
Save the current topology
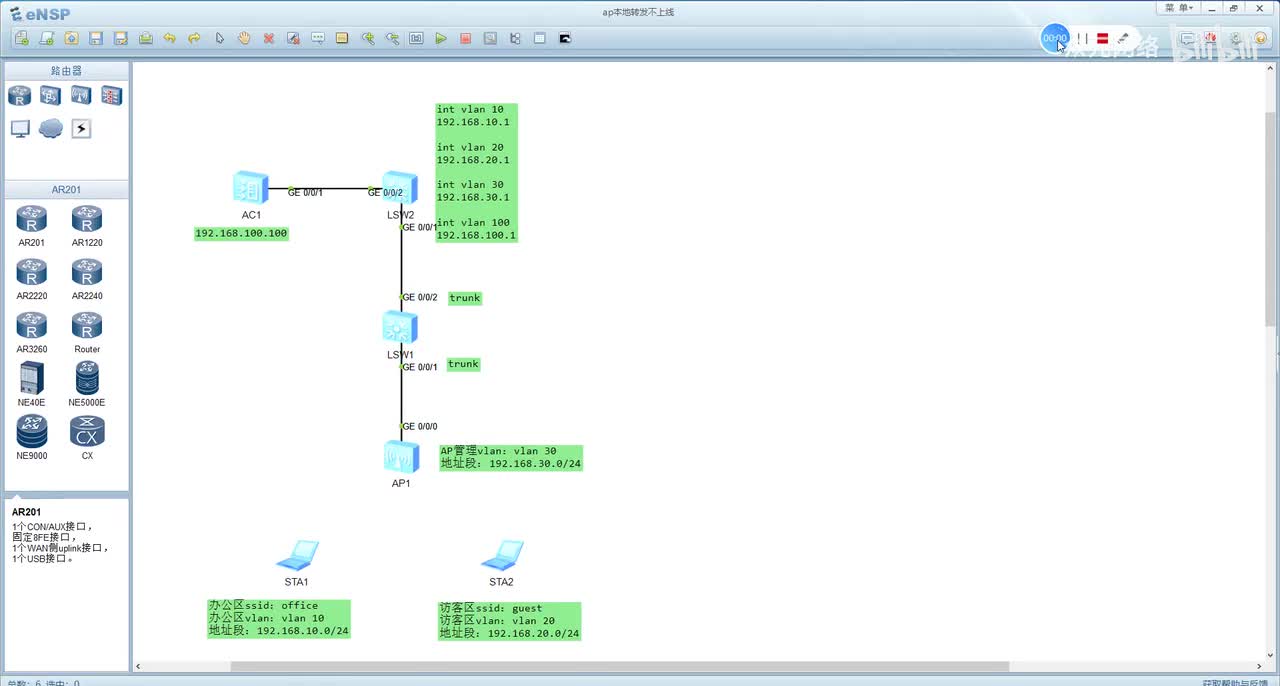click(96, 38)
